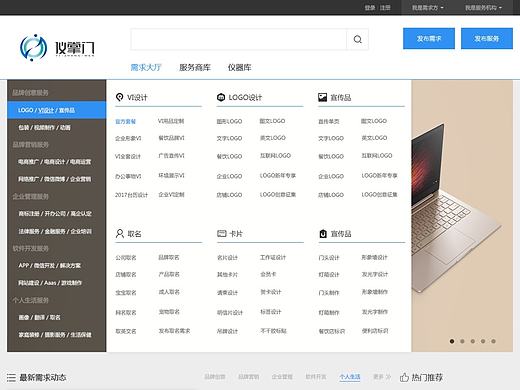The image size is (520, 390).
Task: Click the site logo in the header
Action: tap(57, 47)
